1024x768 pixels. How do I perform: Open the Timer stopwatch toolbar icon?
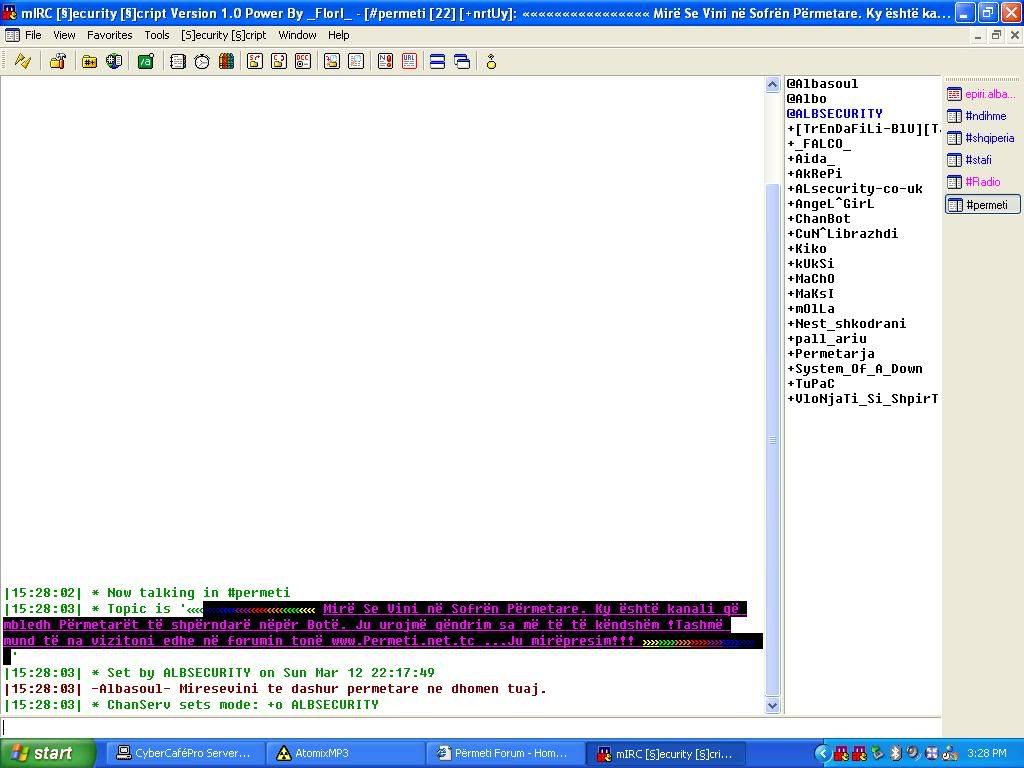[202, 61]
